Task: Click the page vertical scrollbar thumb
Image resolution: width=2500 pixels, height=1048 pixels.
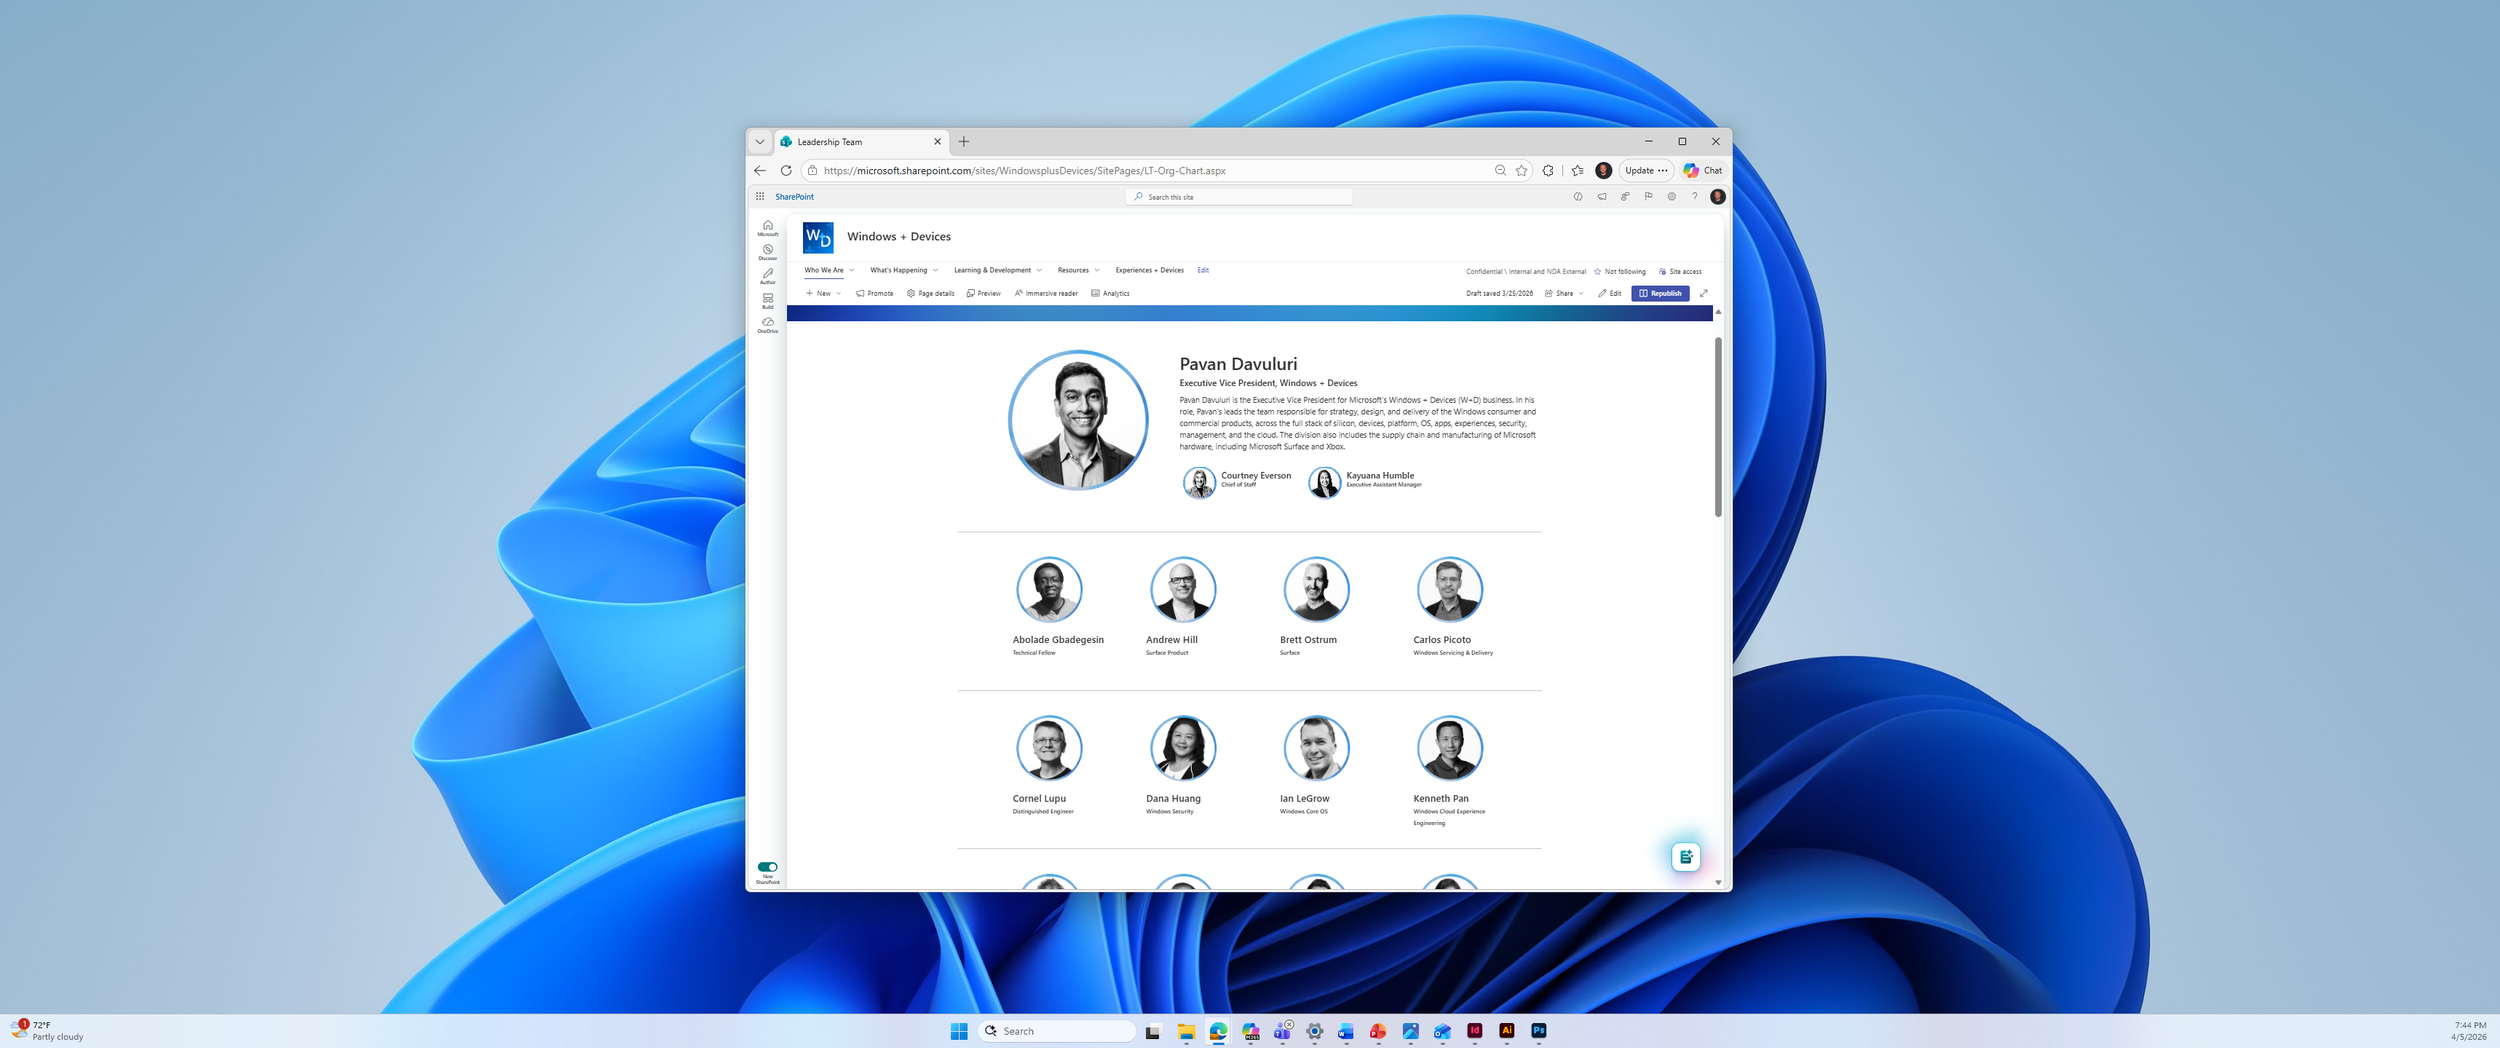Action: tap(1718, 427)
